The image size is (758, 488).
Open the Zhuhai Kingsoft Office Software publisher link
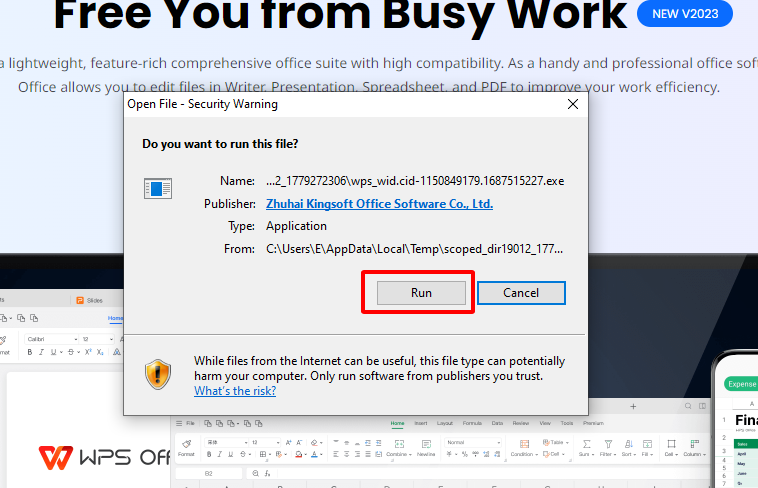[x=379, y=204]
